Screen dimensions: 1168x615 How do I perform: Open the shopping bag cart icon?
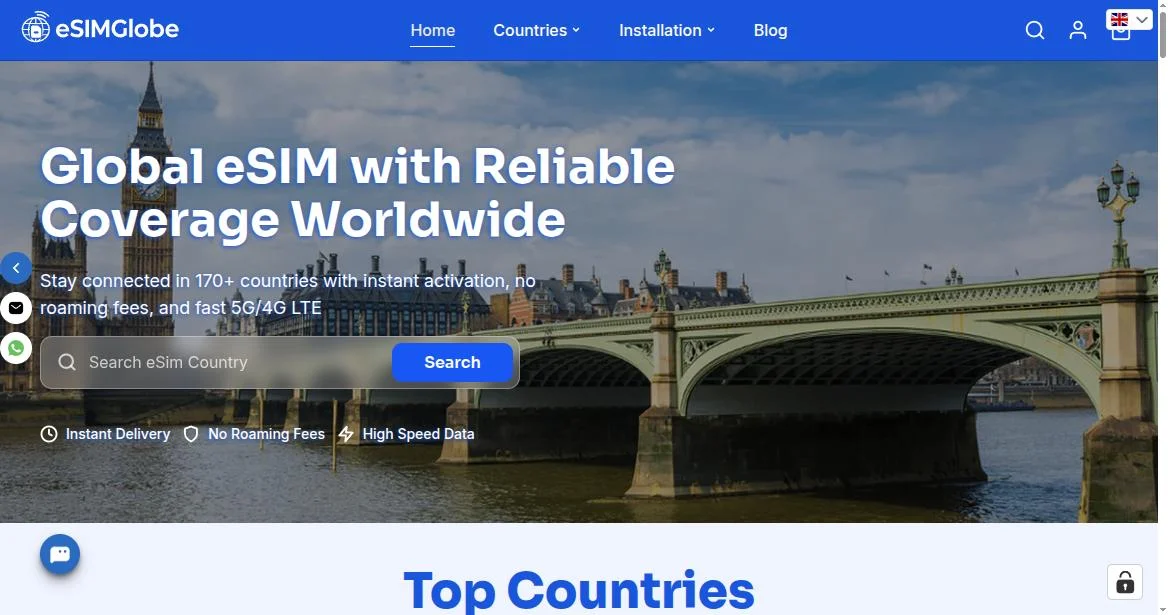coord(1121,34)
